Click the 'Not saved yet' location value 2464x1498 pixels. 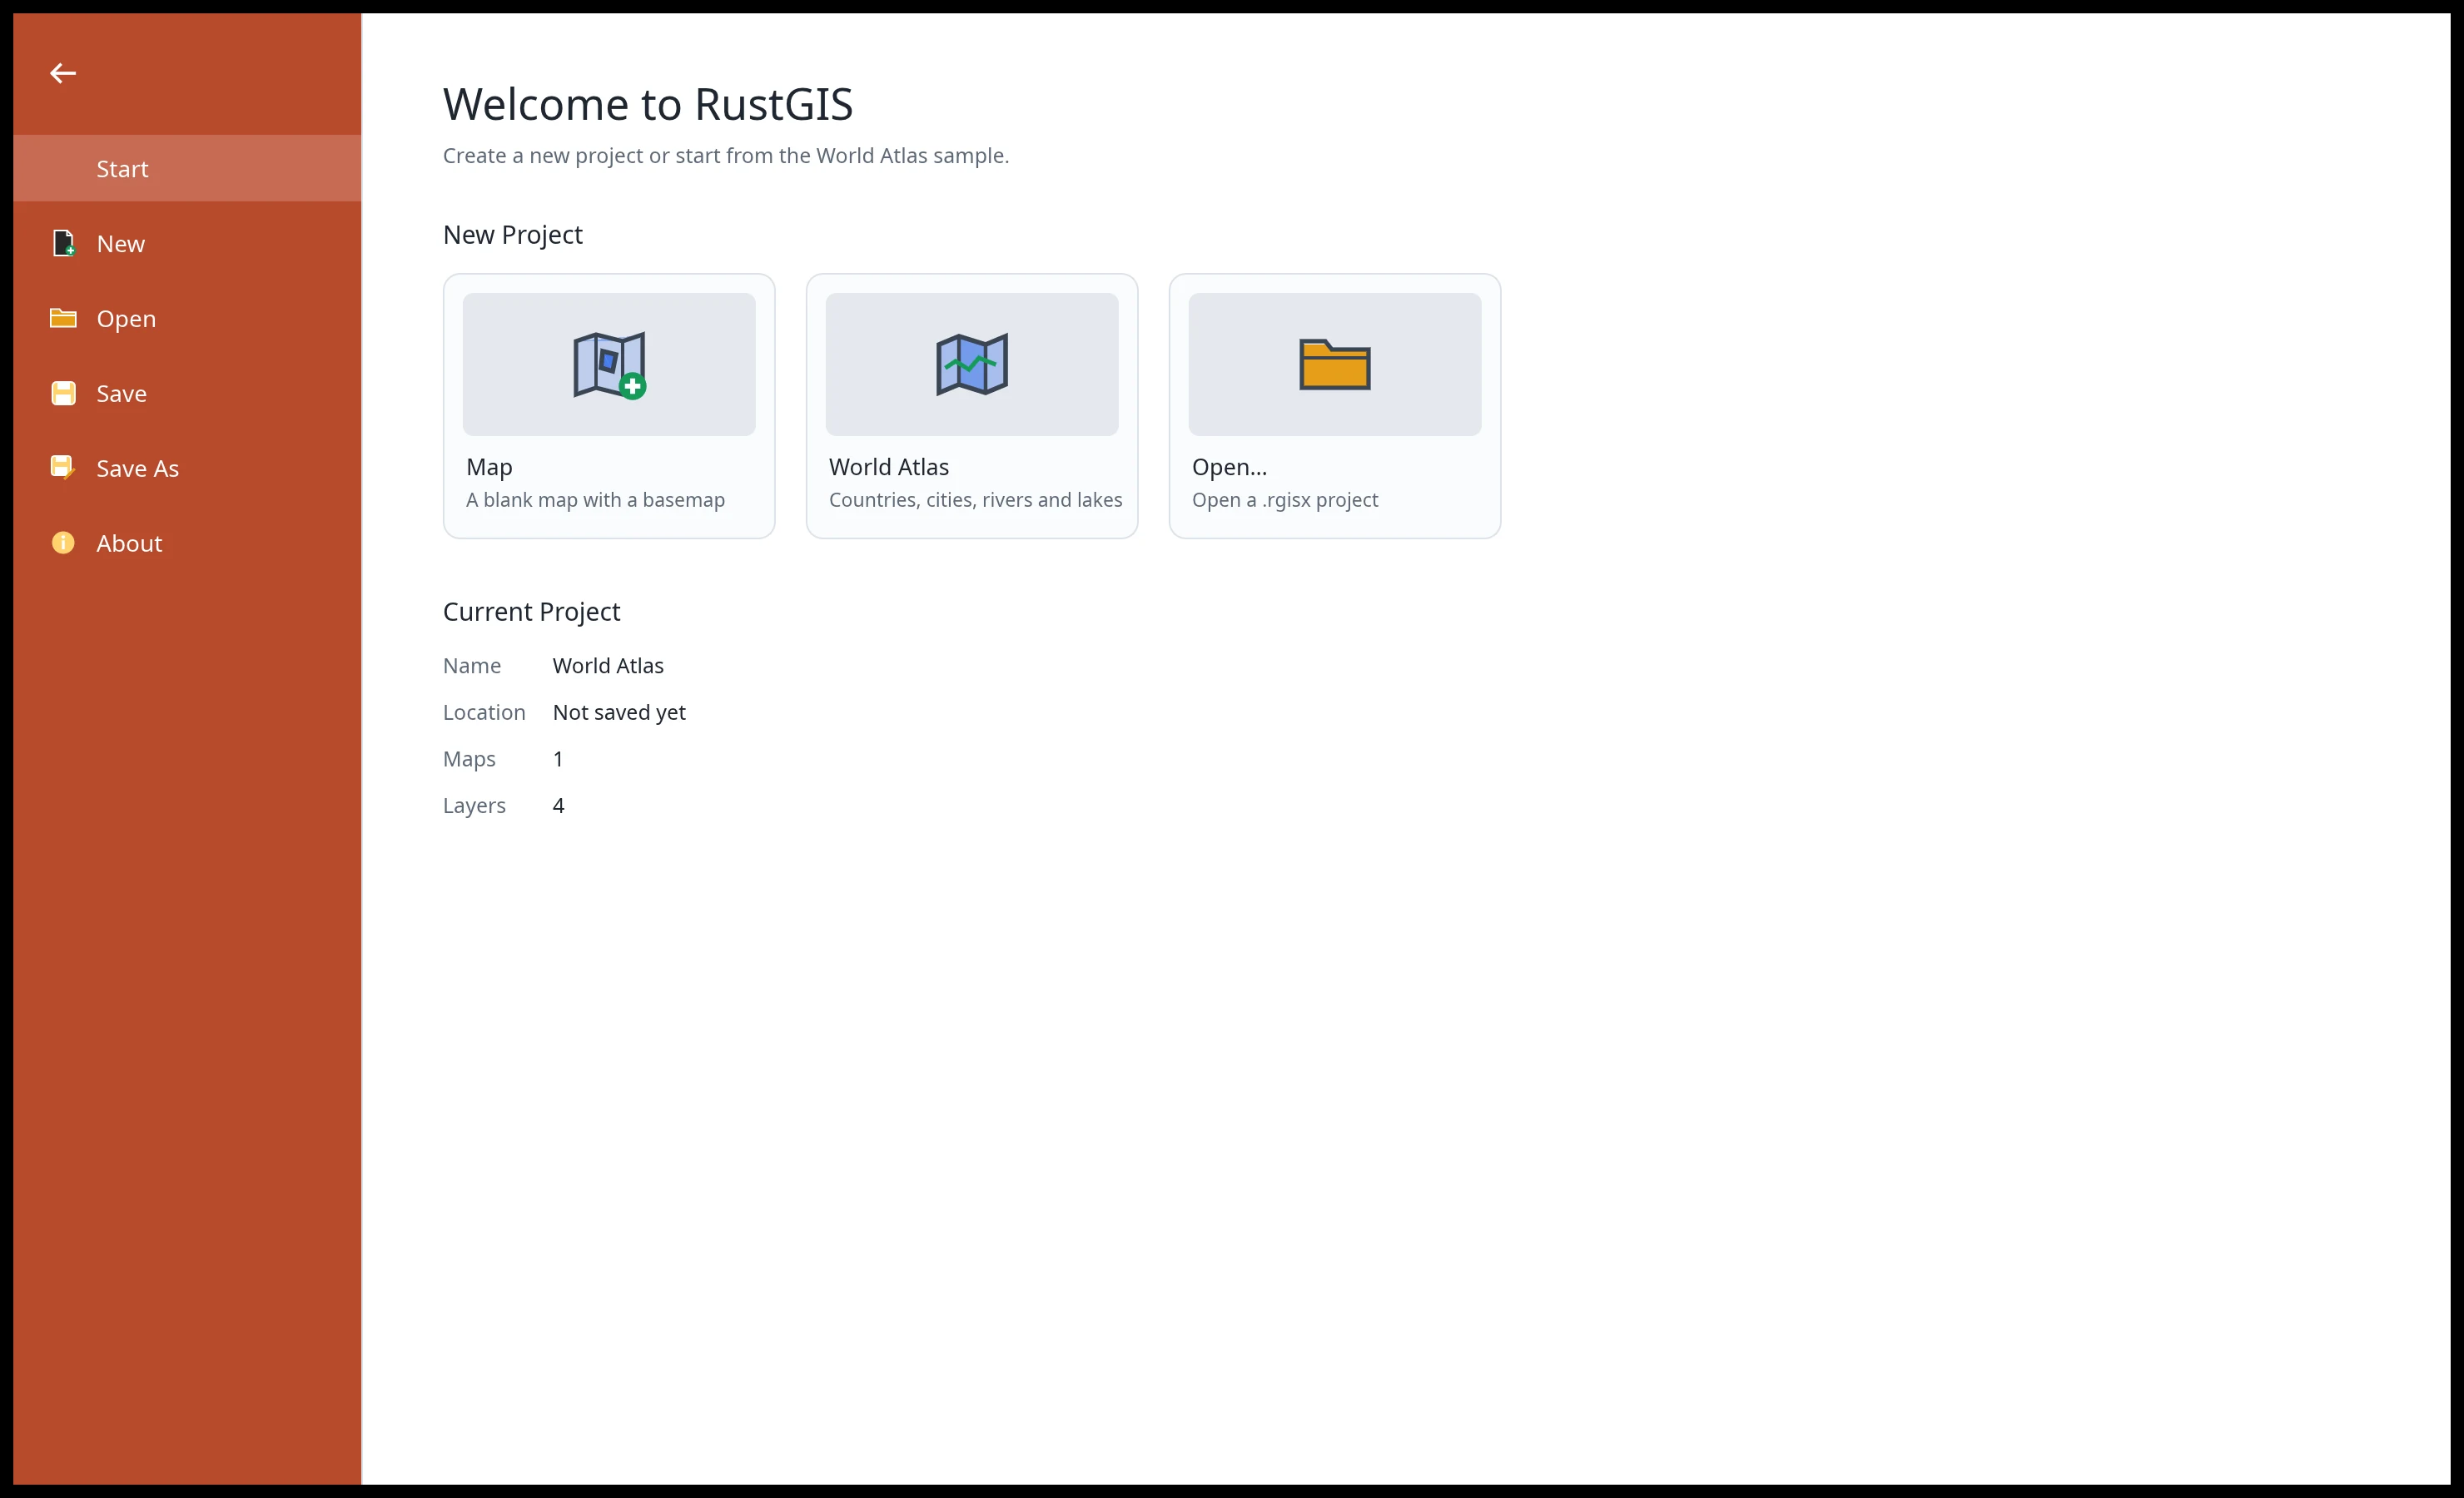coord(619,712)
